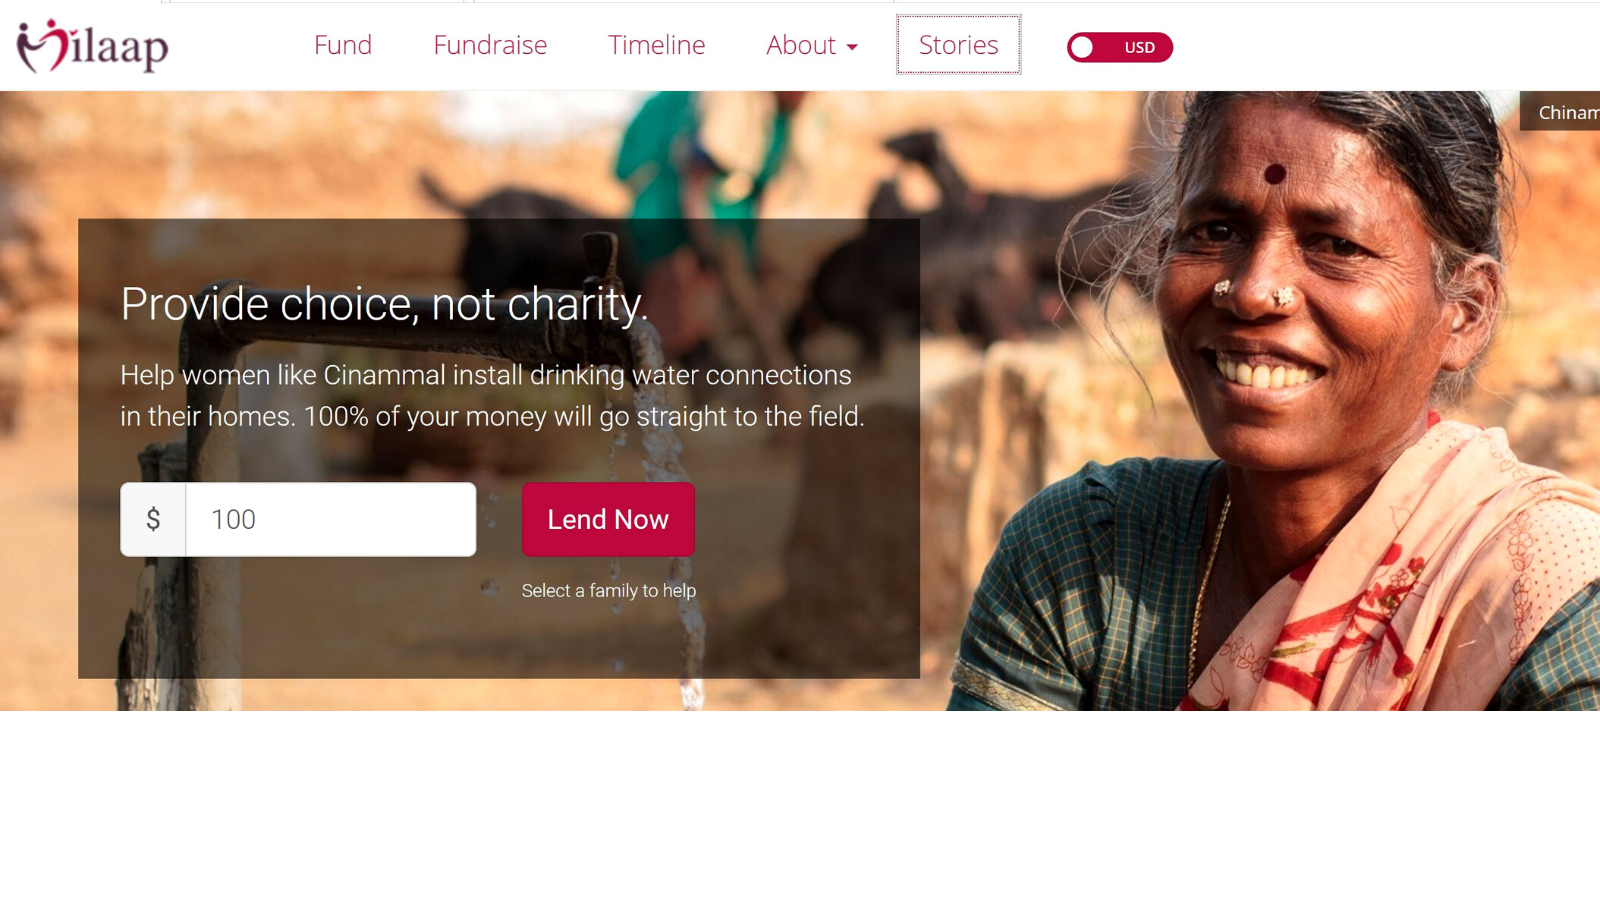
Task: Click the Lend Now button
Action: tap(608, 519)
